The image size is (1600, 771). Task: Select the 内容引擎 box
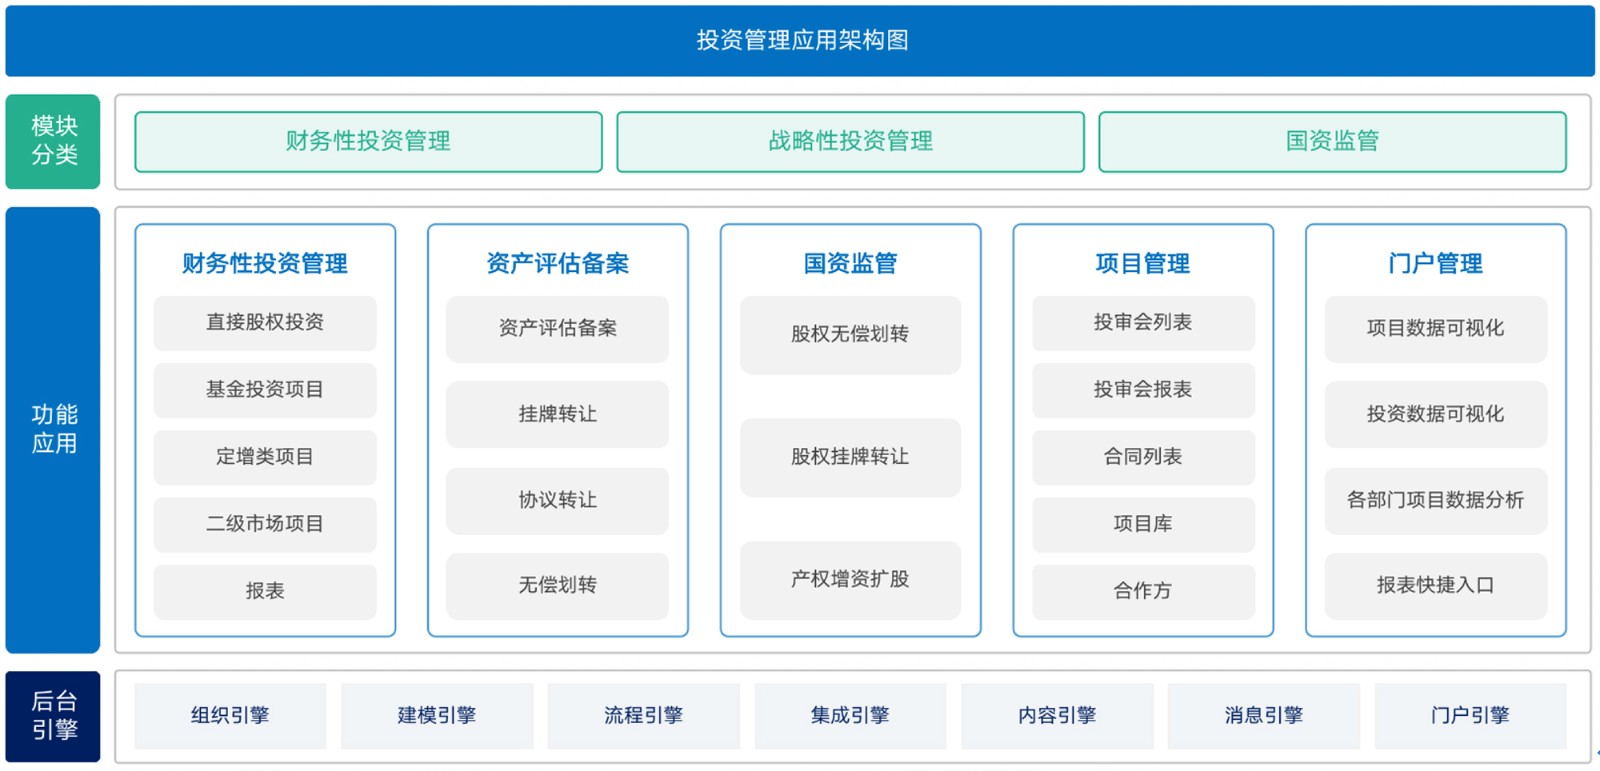(x=1057, y=716)
